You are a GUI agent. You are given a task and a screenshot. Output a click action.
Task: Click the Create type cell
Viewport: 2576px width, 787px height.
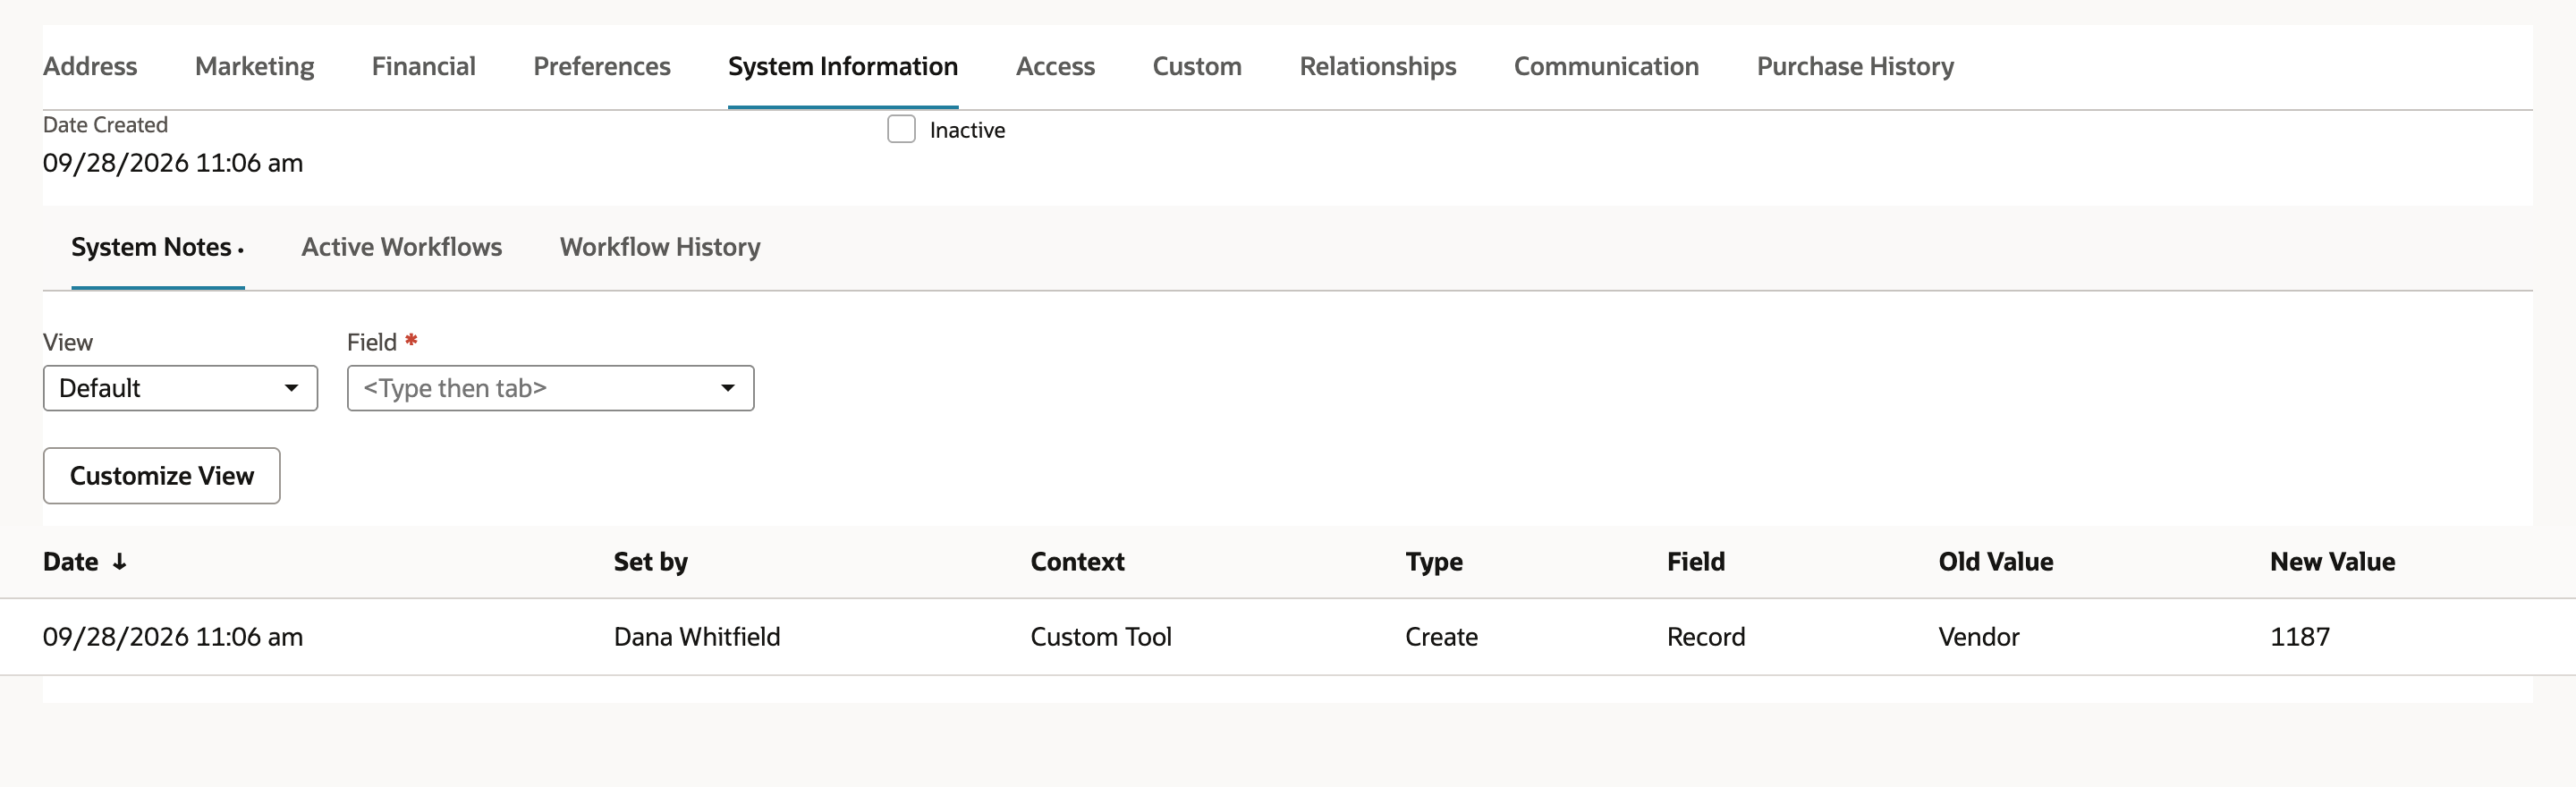[x=1441, y=637]
